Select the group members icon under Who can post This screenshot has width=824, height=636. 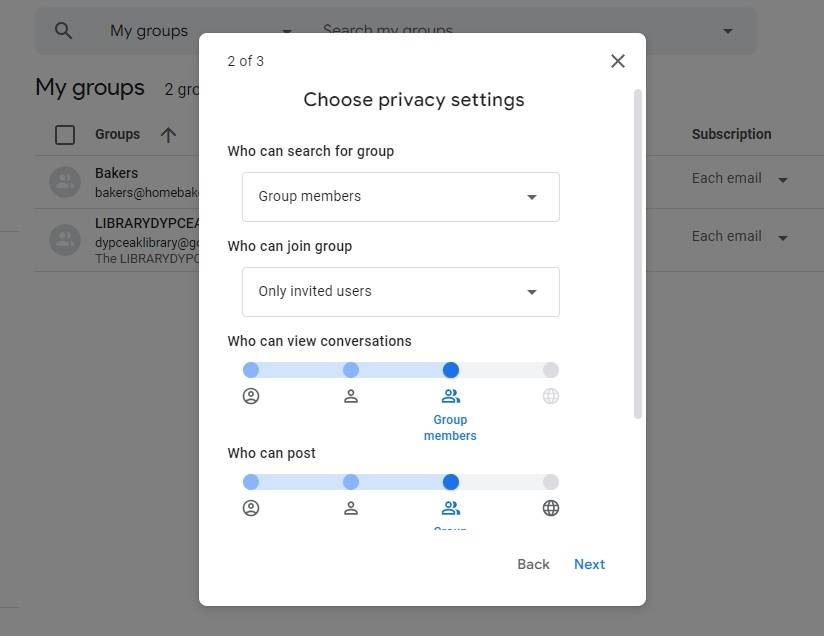coord(450,507)
